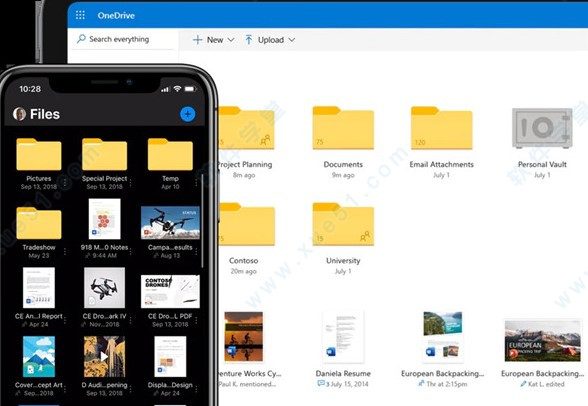Screen dimensions: 588x406
Task: Open more options for Cover...cept Art
Action: (x=64, y=389)
